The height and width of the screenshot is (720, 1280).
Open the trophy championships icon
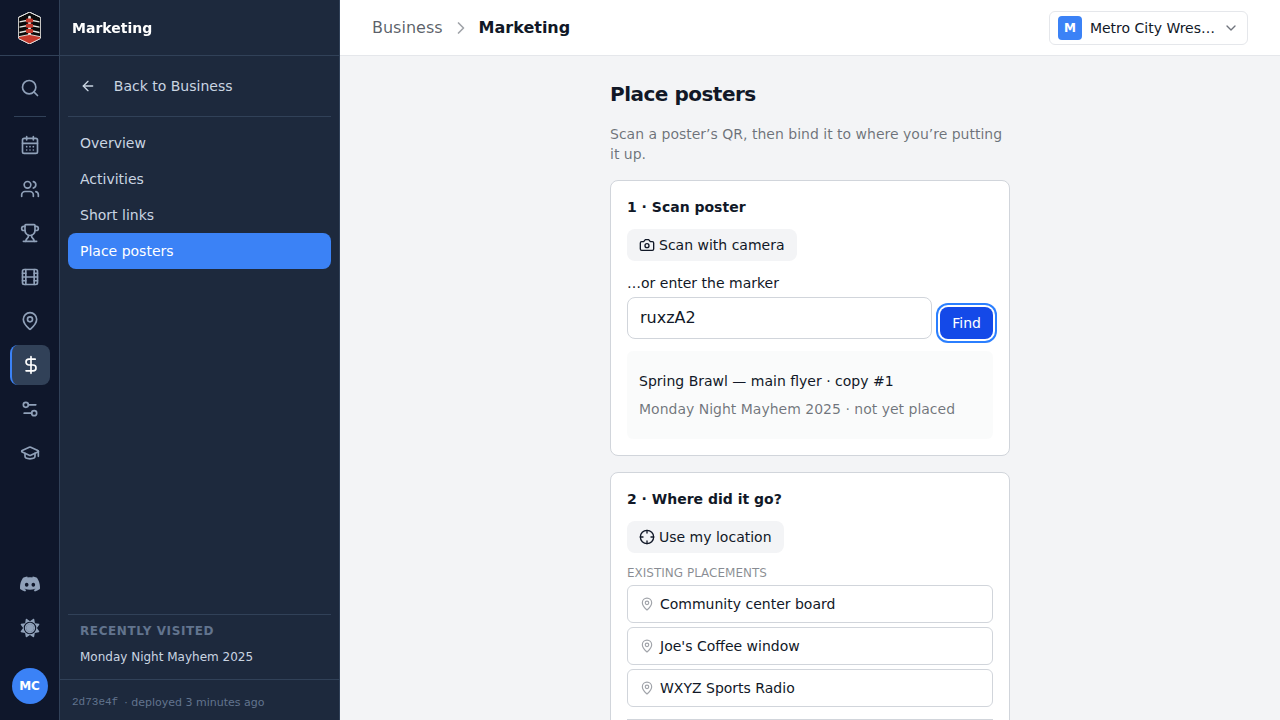[30, 233]
